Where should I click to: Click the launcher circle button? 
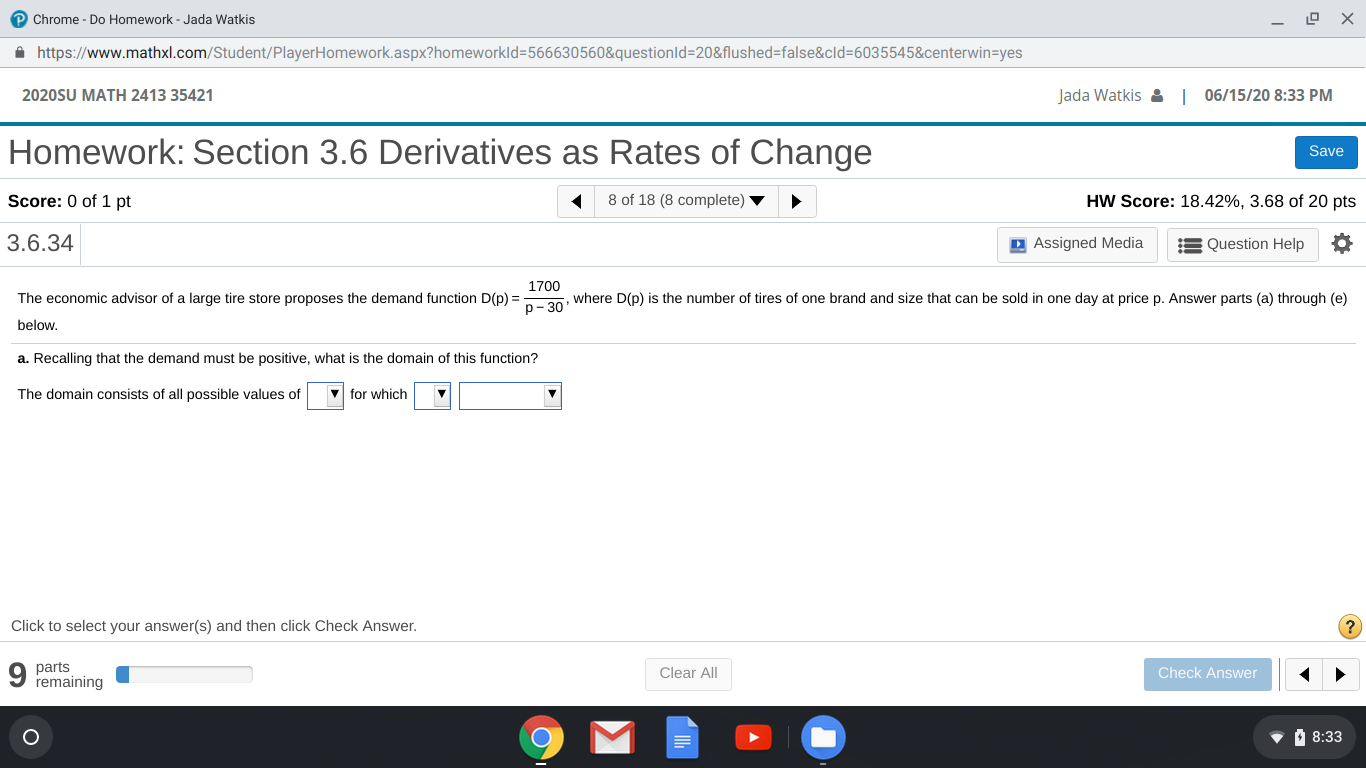pyautogui.click(x=30, y=738)
